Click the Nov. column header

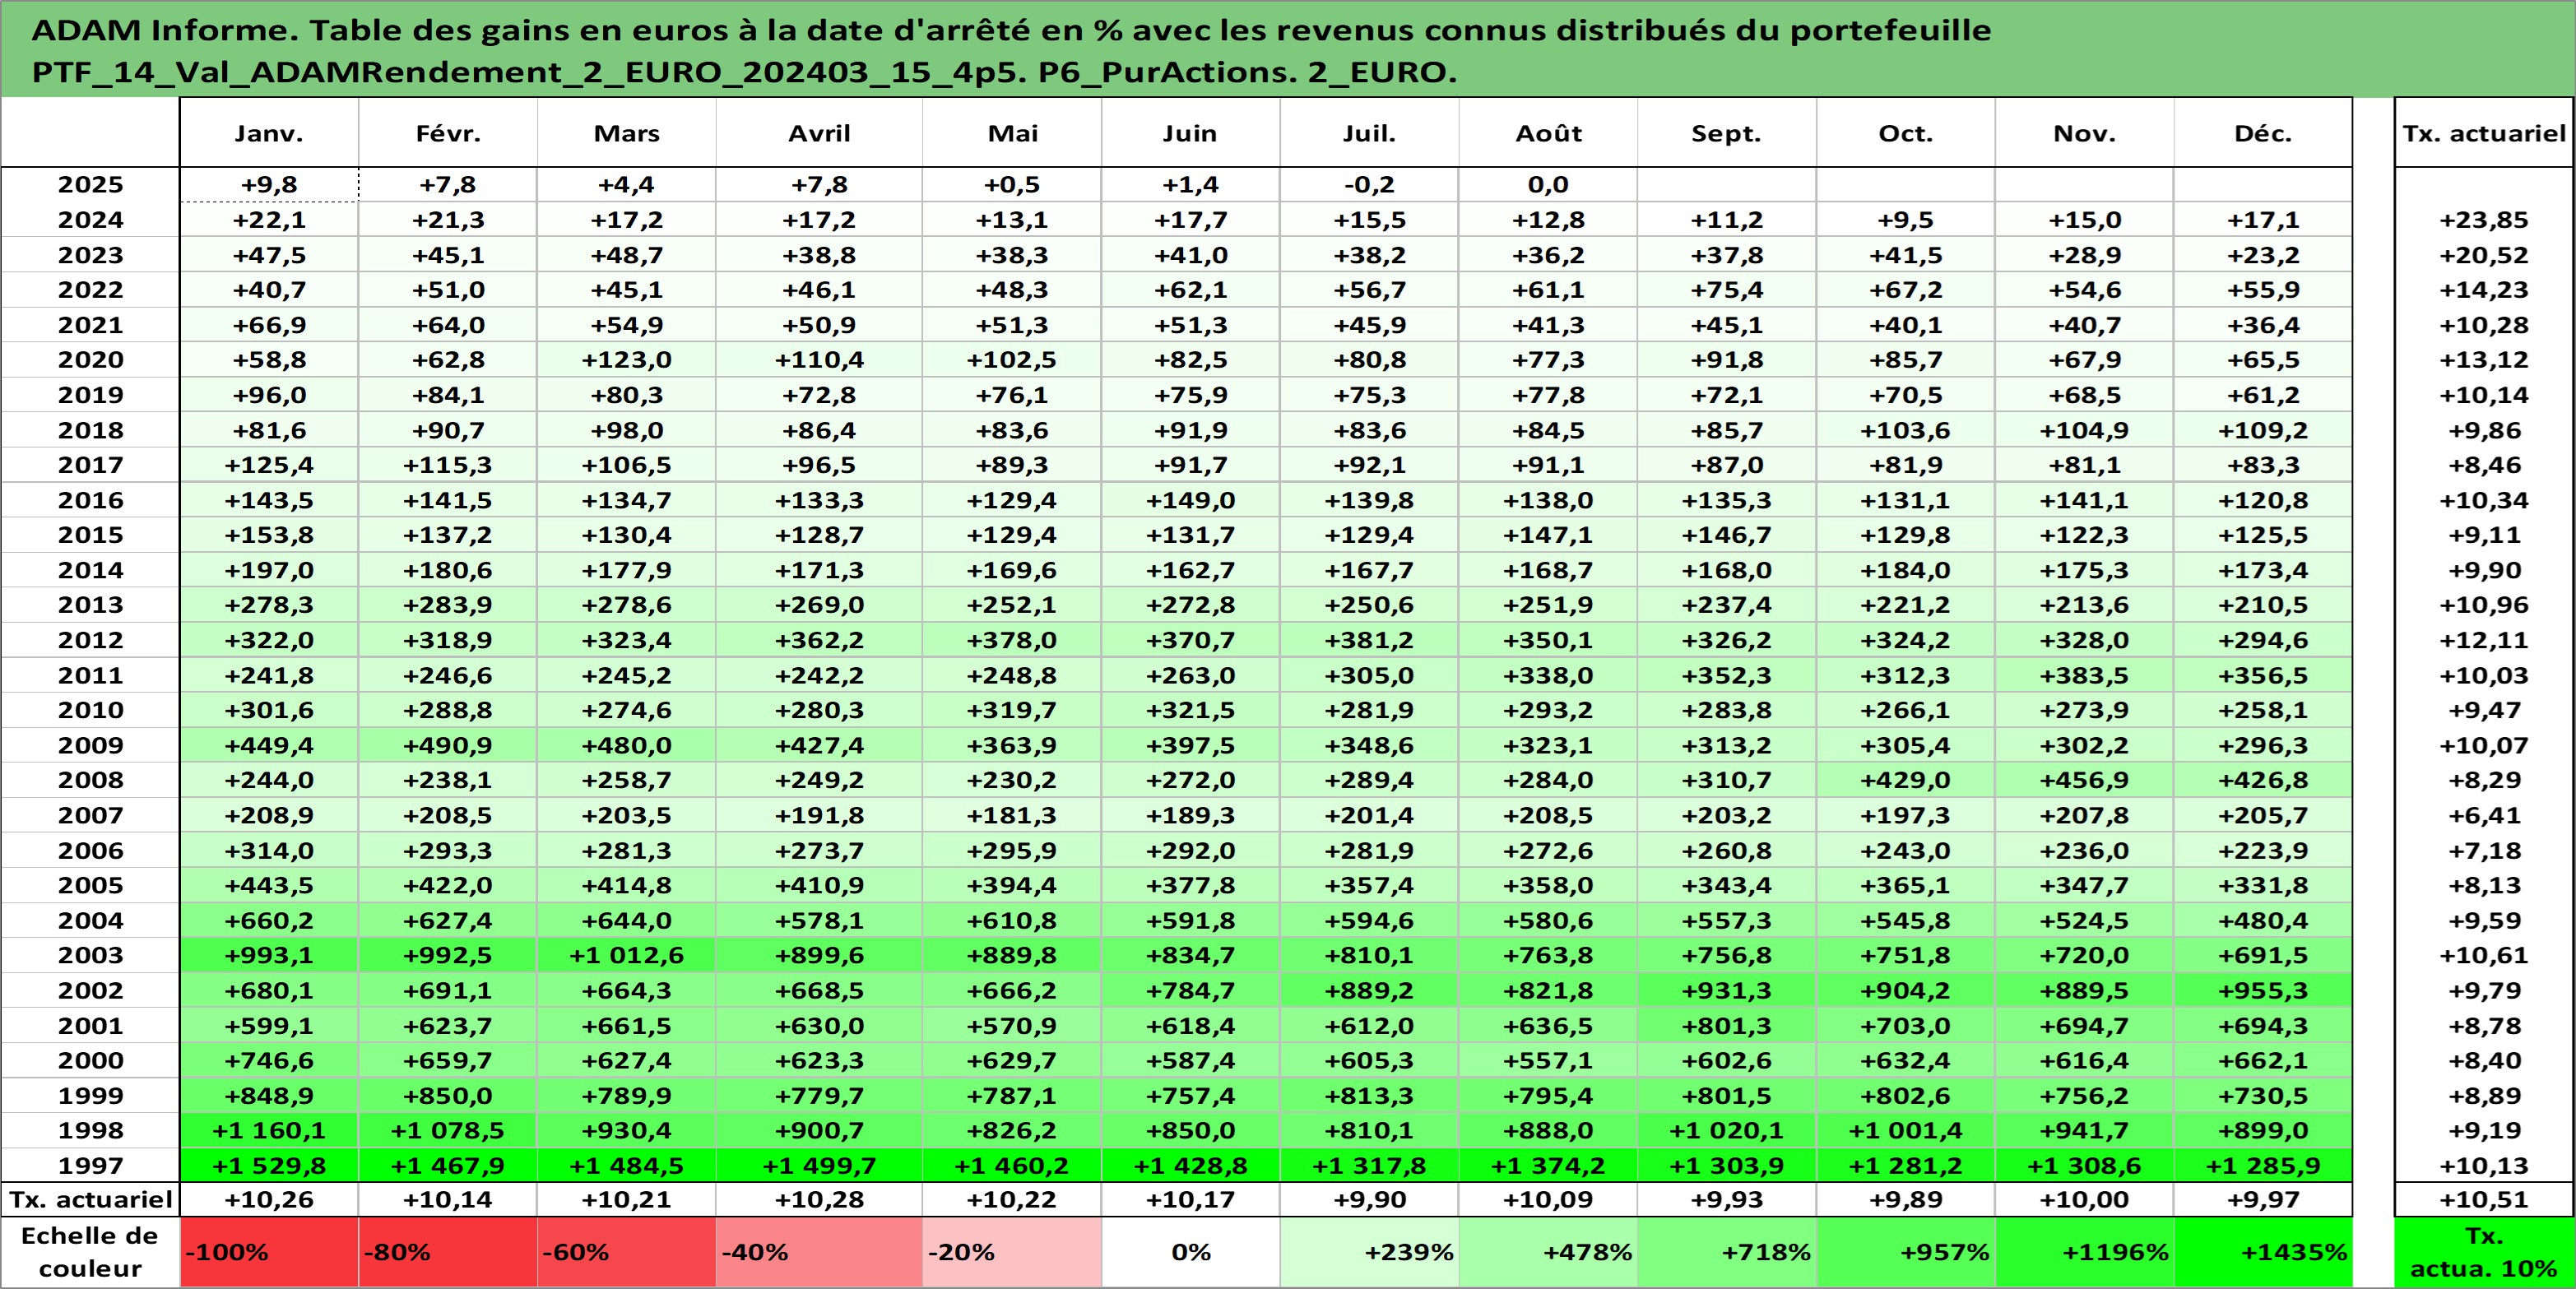[2085, 133]
